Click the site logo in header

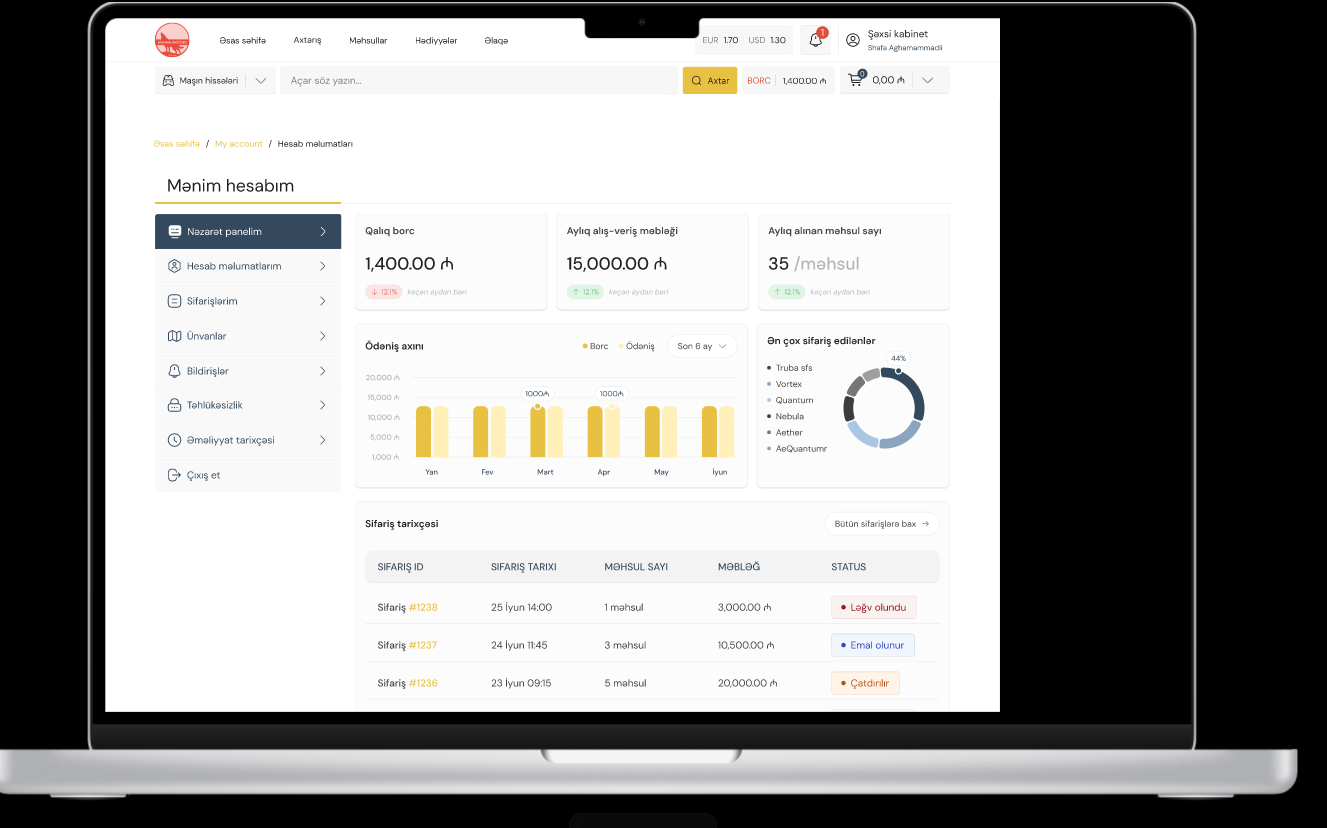(172, 40)
